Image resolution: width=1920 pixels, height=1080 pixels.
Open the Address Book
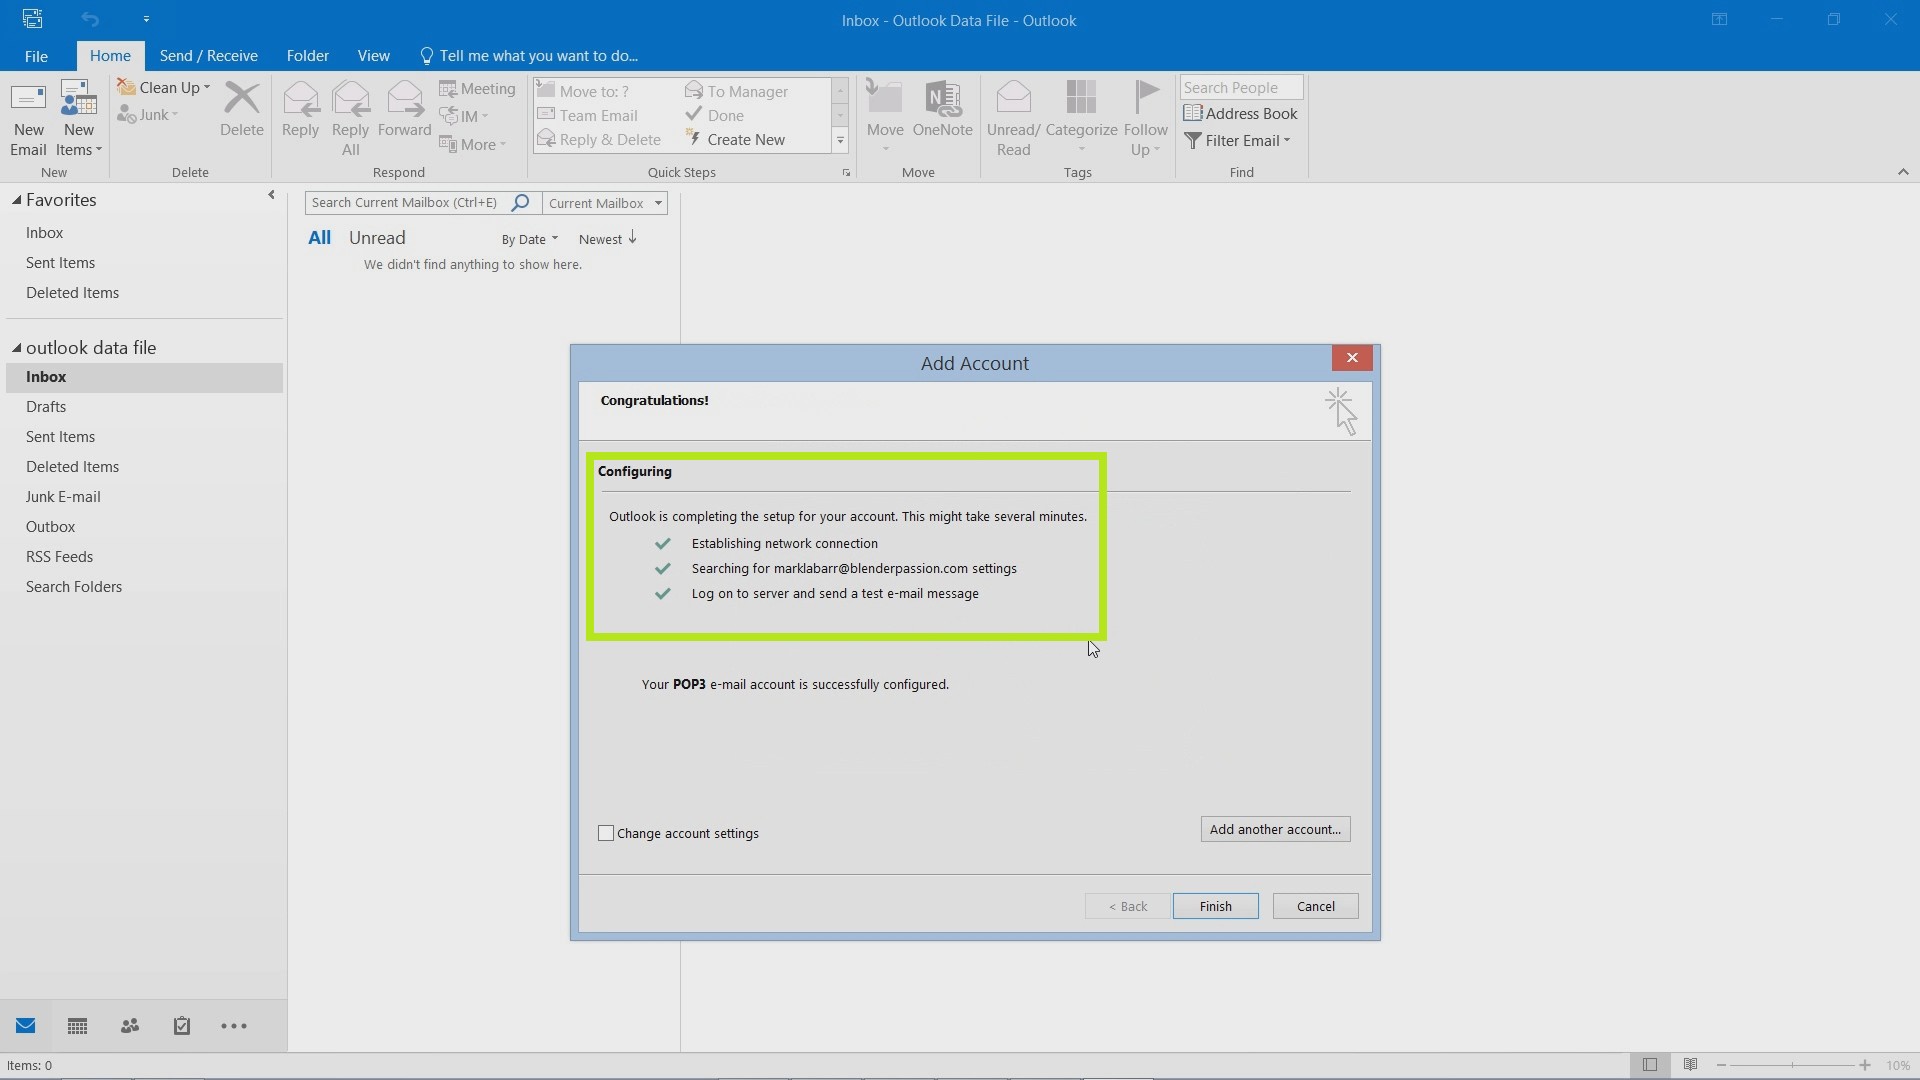pyautogui.click(x=1240, y=114)
